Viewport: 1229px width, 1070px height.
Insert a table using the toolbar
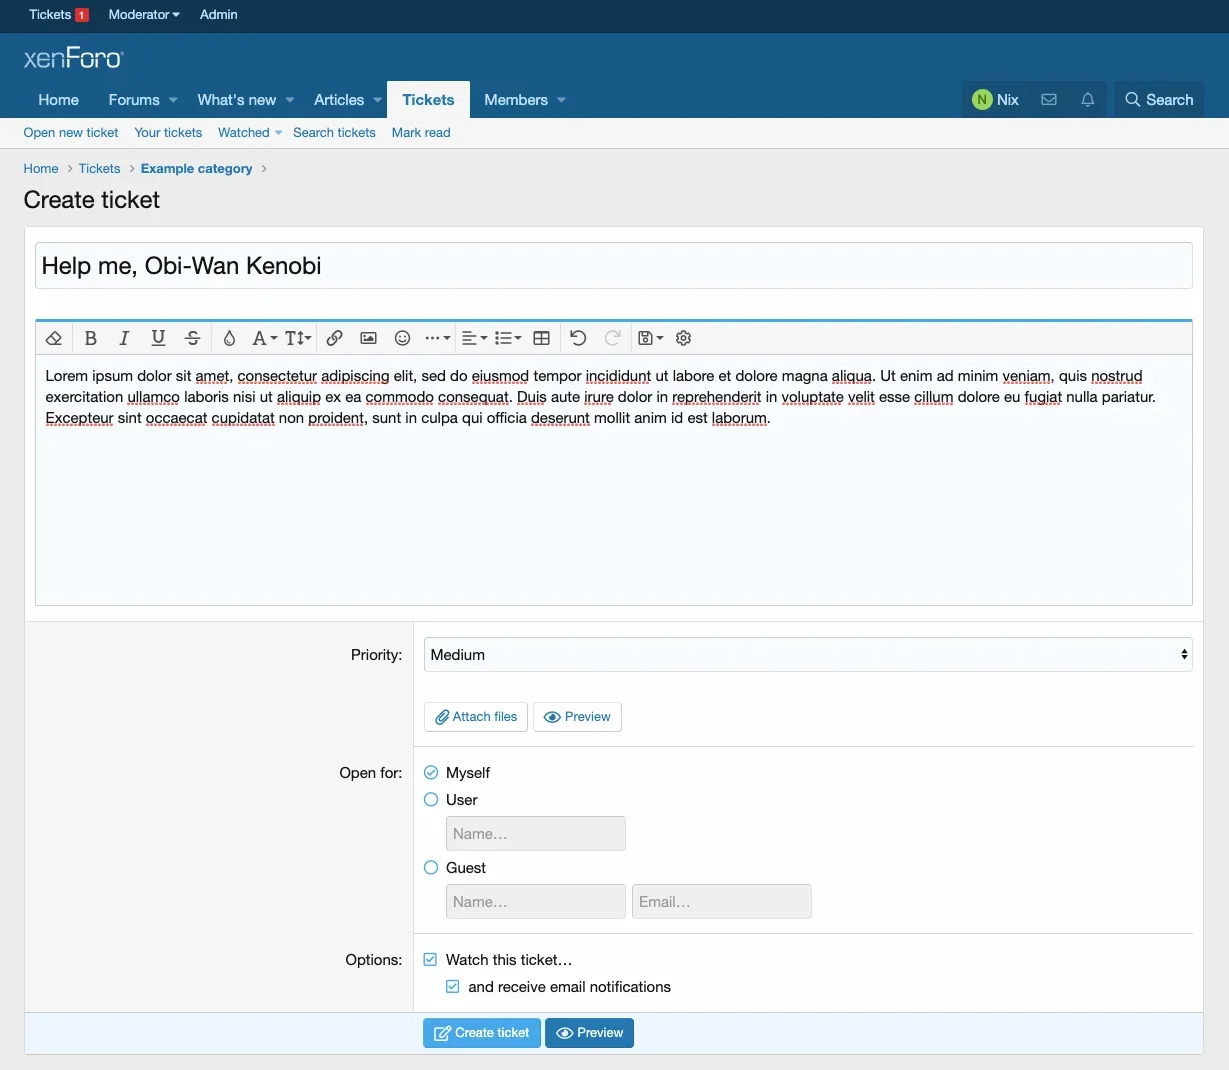click(x=541, y=338)
